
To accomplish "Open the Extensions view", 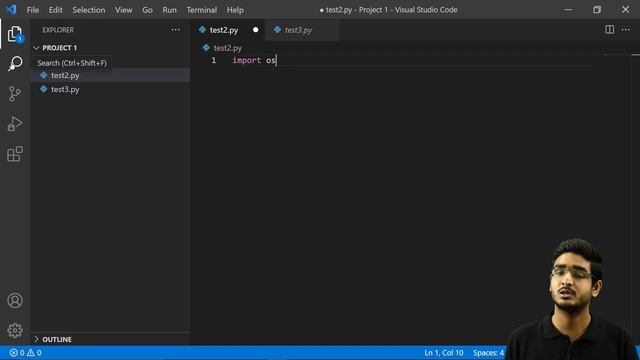I will (x=15, y=154).
